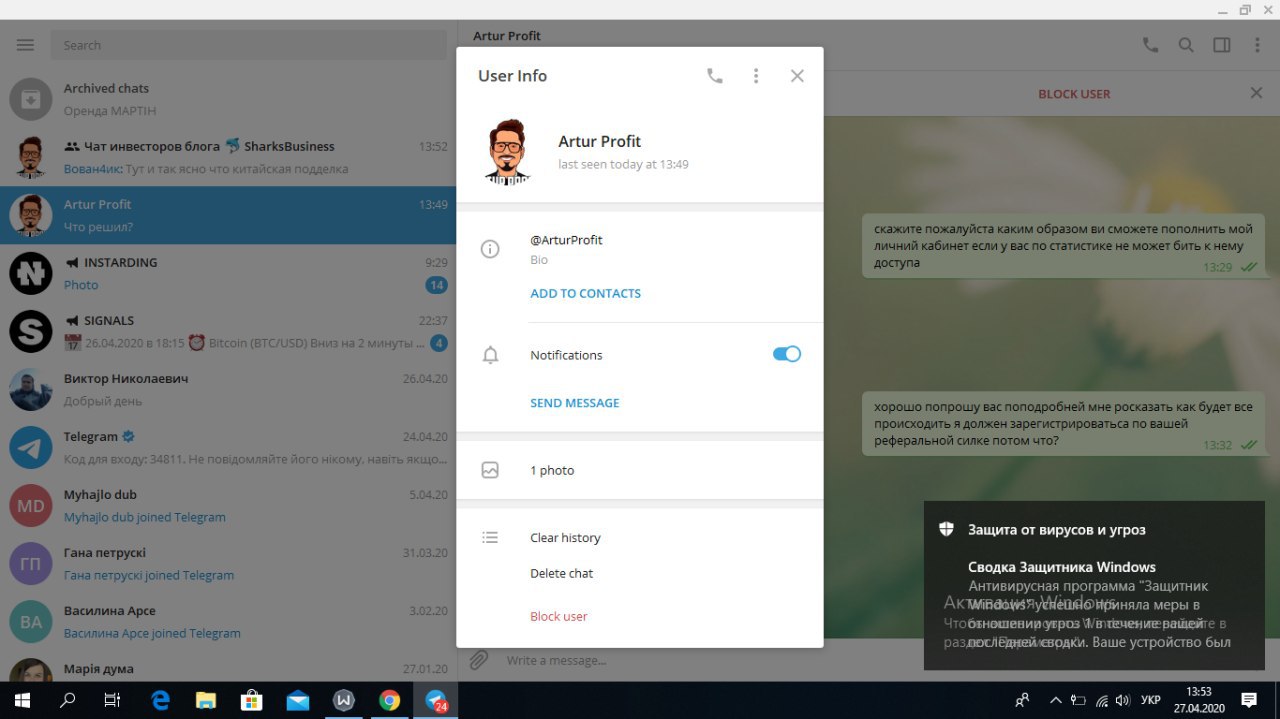The height and width of the screenshot is (719, 1280).
Task: Call Artur Profit from User Info phone icon
Action: point(714,76)
